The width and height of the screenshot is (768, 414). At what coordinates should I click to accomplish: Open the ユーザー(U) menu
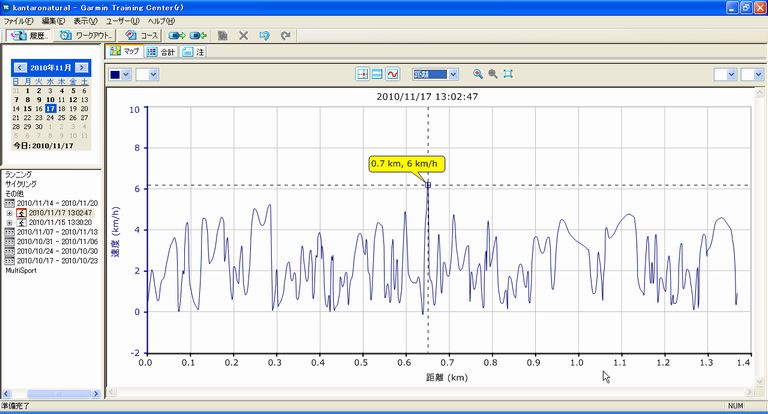pyautogui.click(x=122, y=21)
